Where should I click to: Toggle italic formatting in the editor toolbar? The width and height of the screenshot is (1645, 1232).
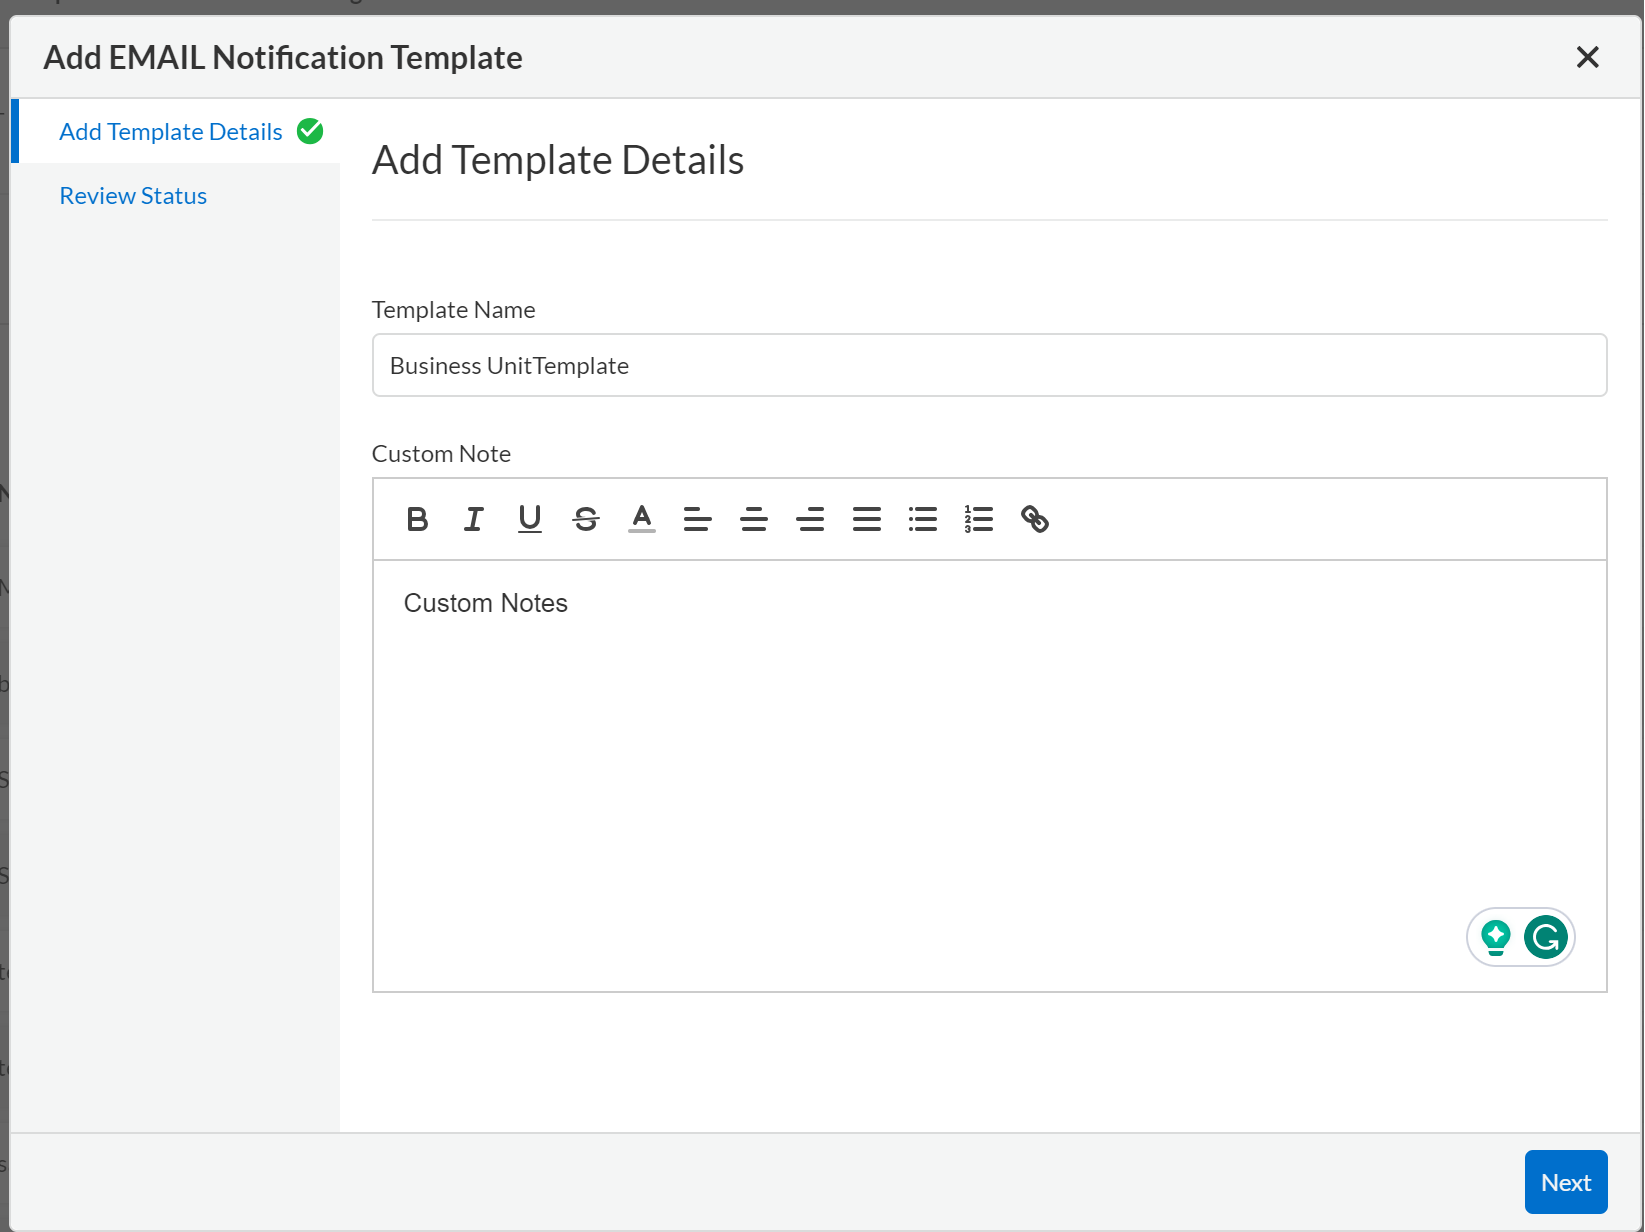[473, 519]
